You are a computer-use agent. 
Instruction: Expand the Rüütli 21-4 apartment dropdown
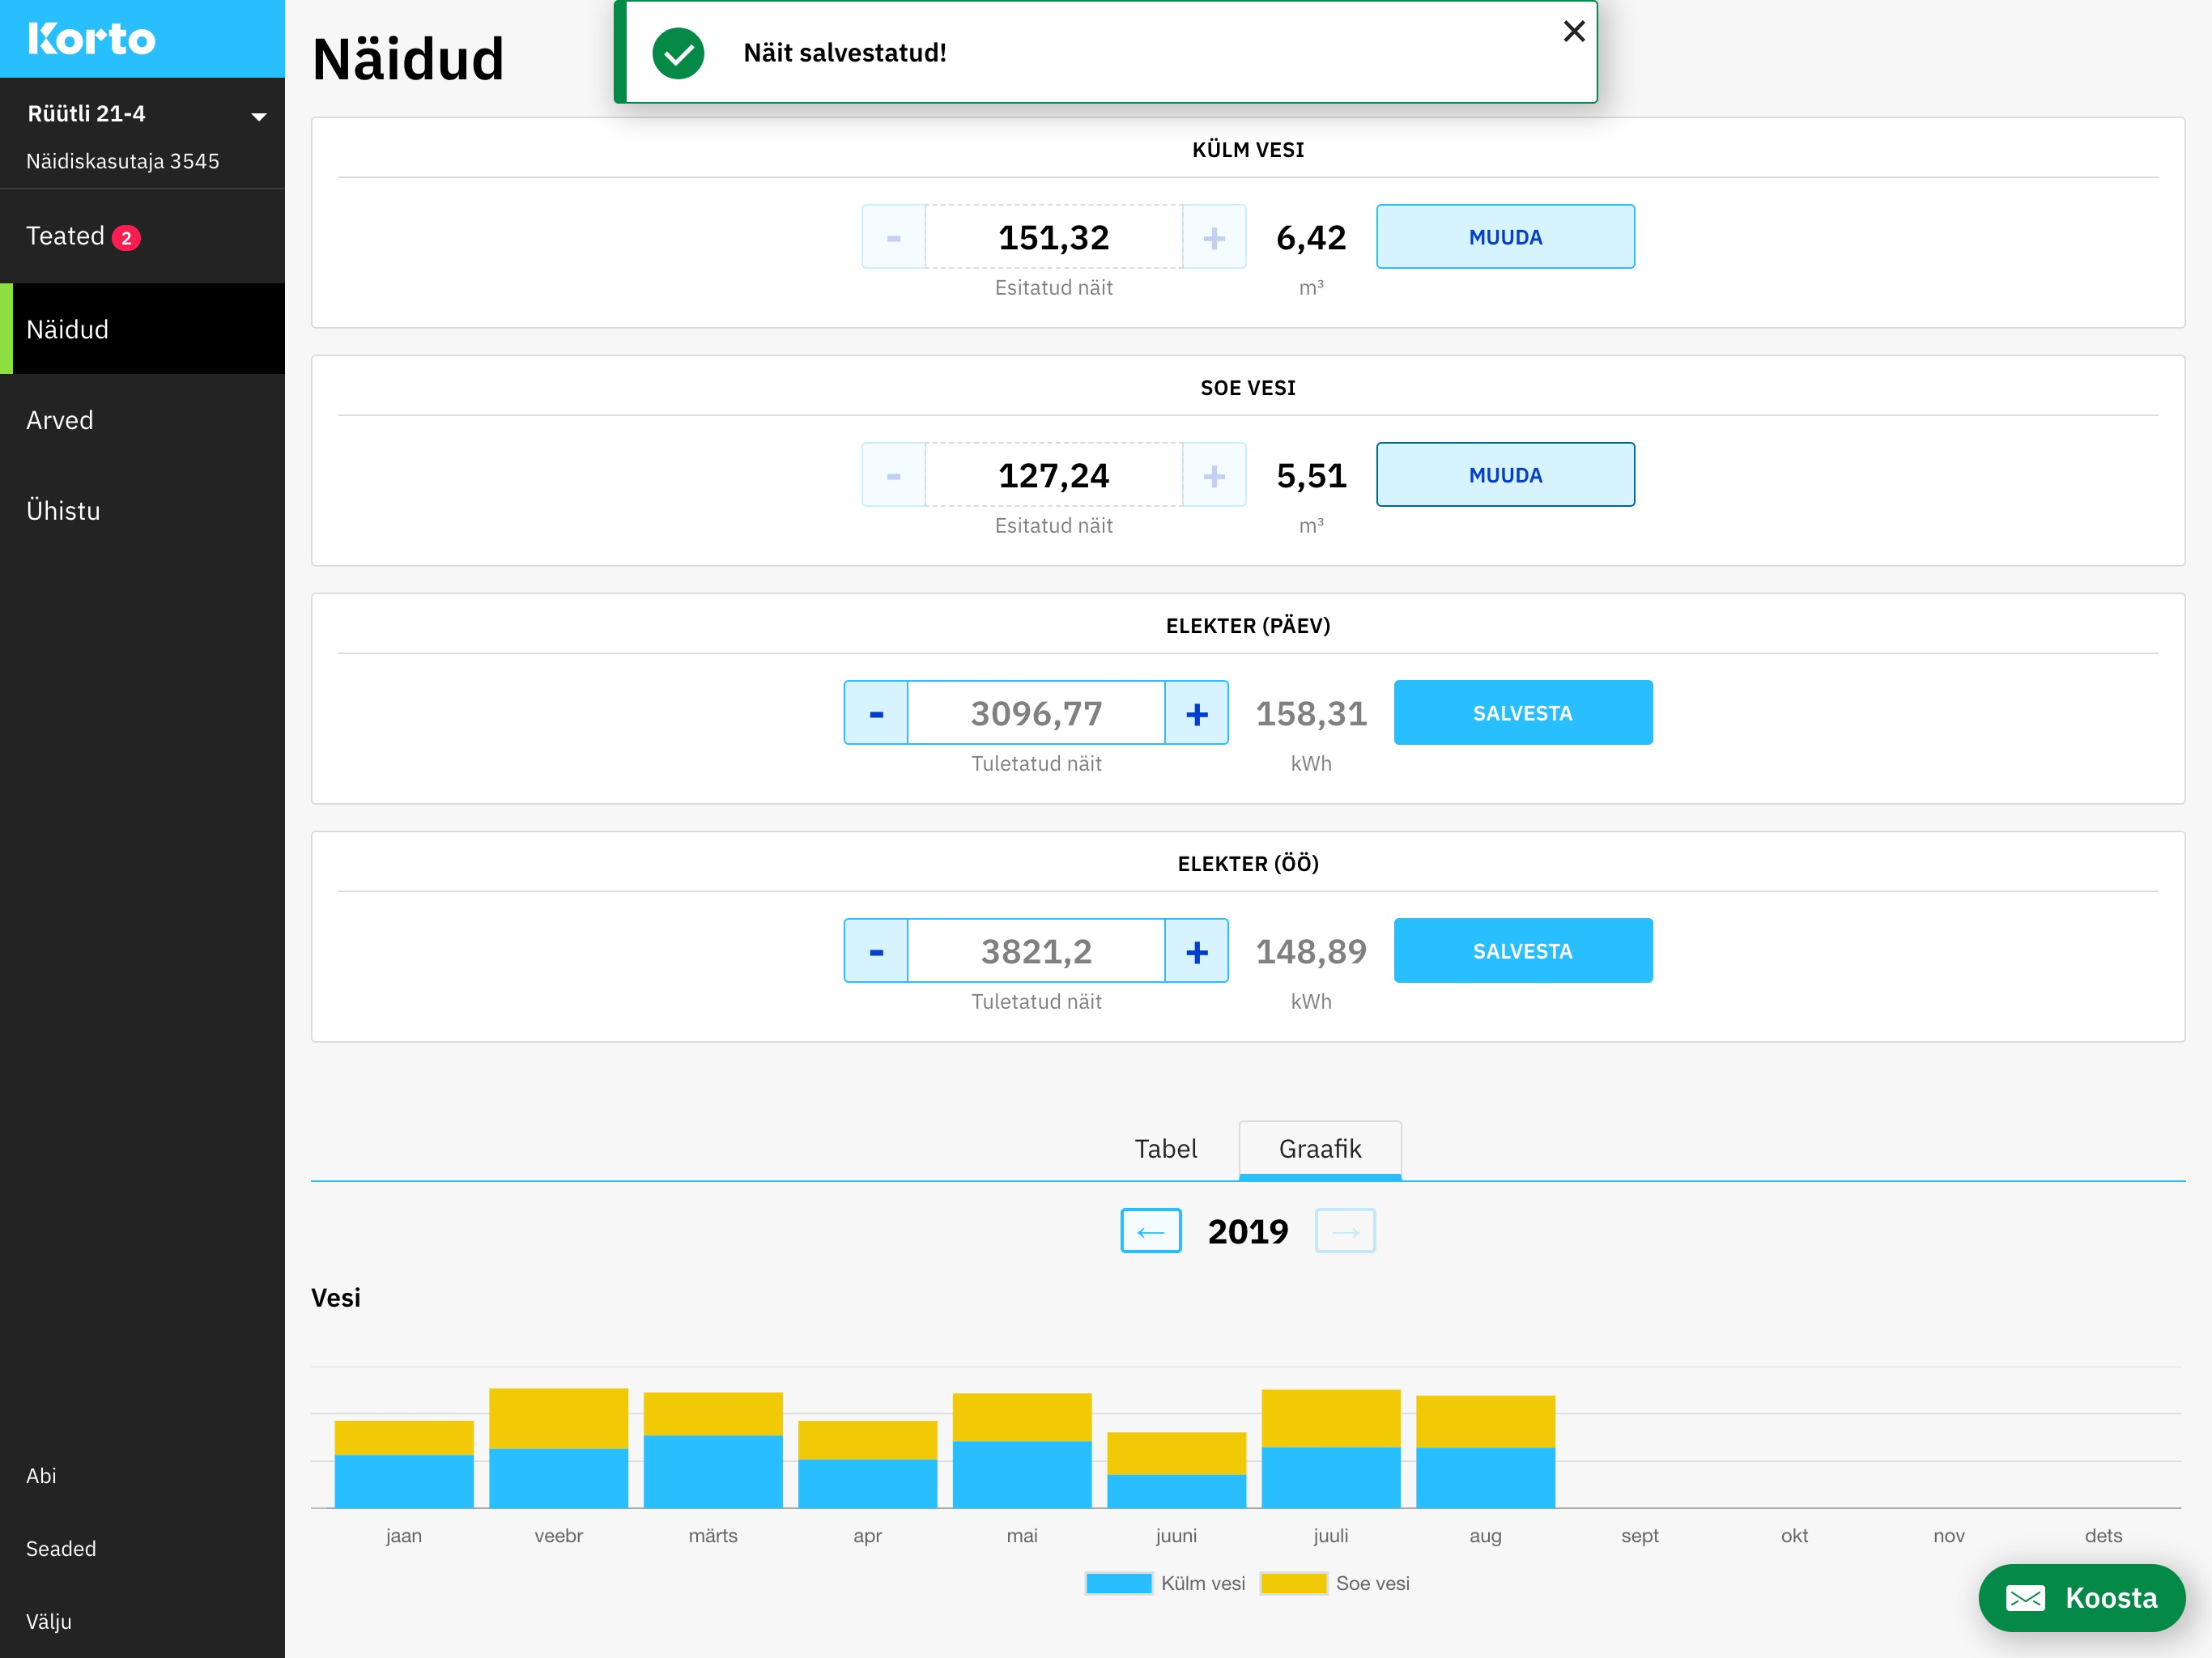[258, 116]
